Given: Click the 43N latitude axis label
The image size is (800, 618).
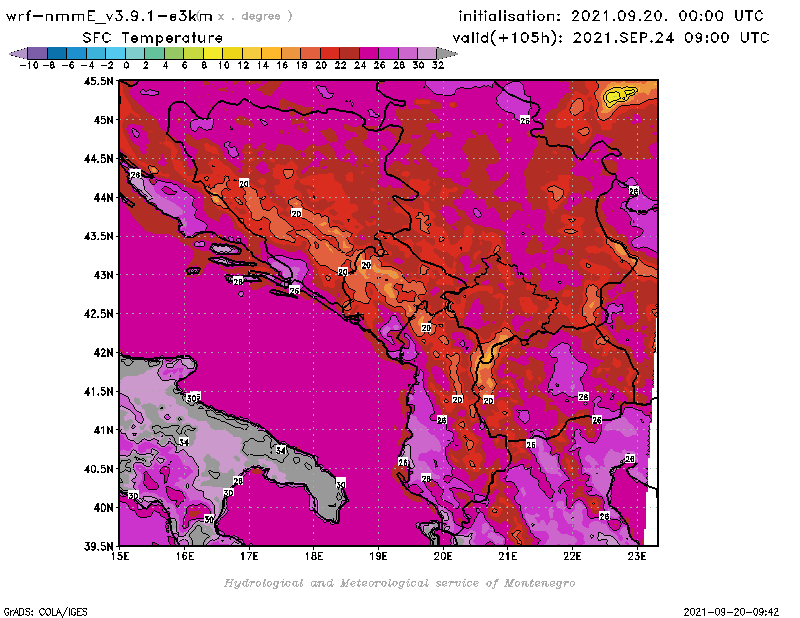Looking at the screenshot, I should click(x=103, y=275).
